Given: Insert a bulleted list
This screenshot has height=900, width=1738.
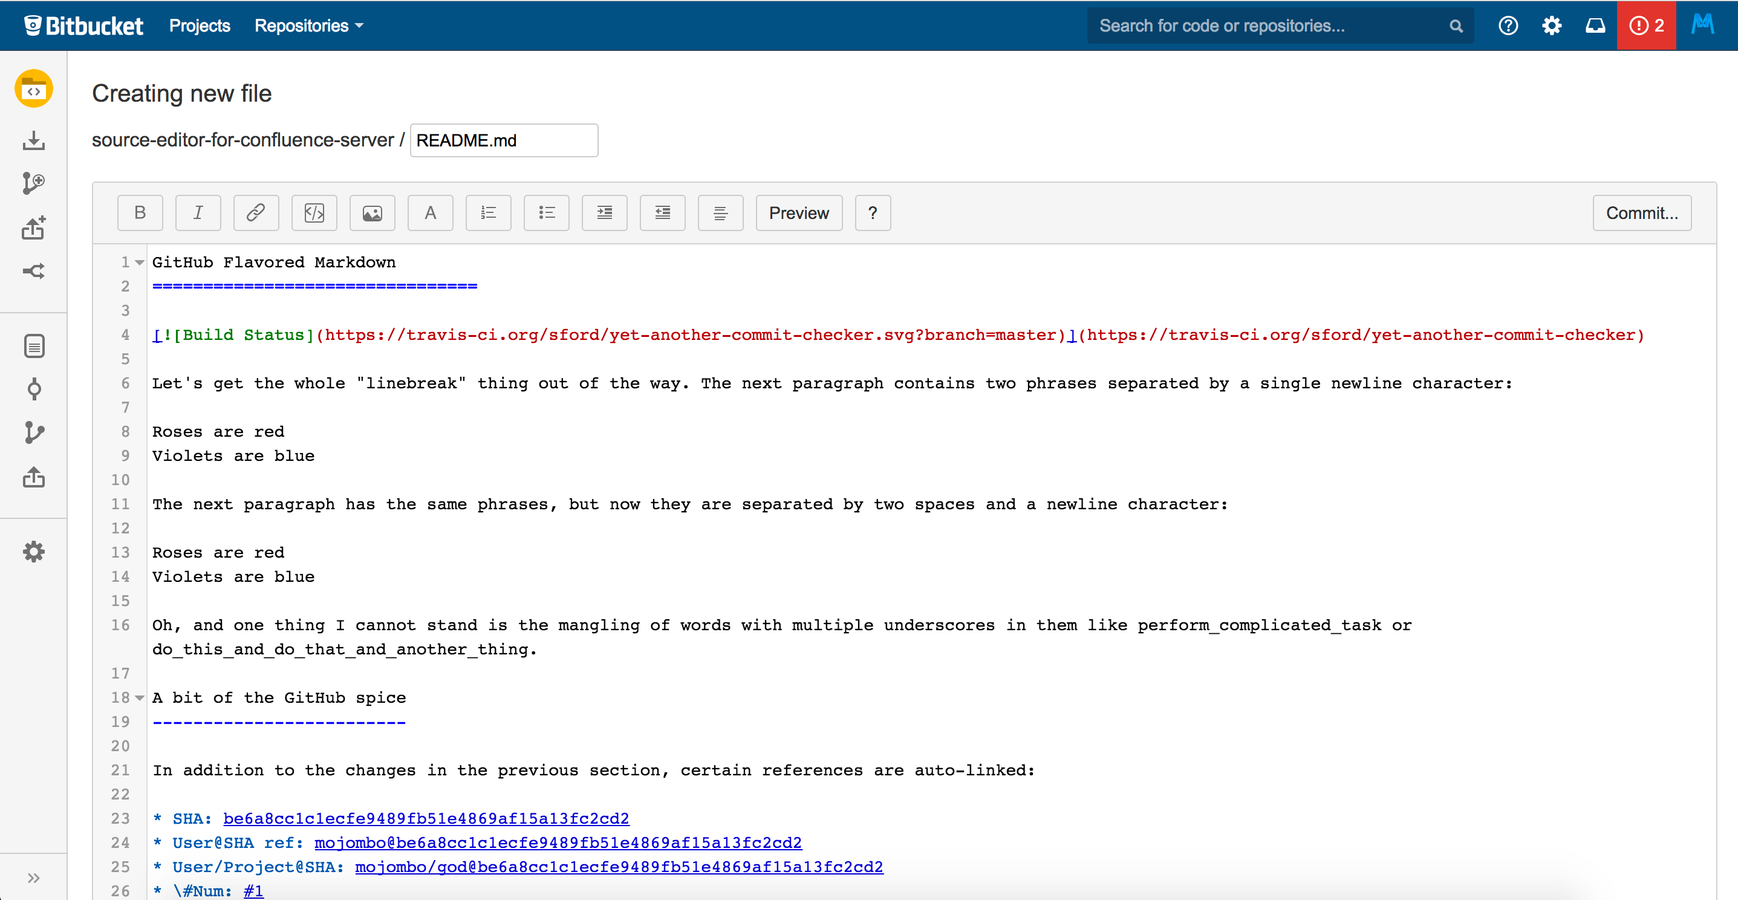Looking at the screenshot, I should (x=546, y=213).
